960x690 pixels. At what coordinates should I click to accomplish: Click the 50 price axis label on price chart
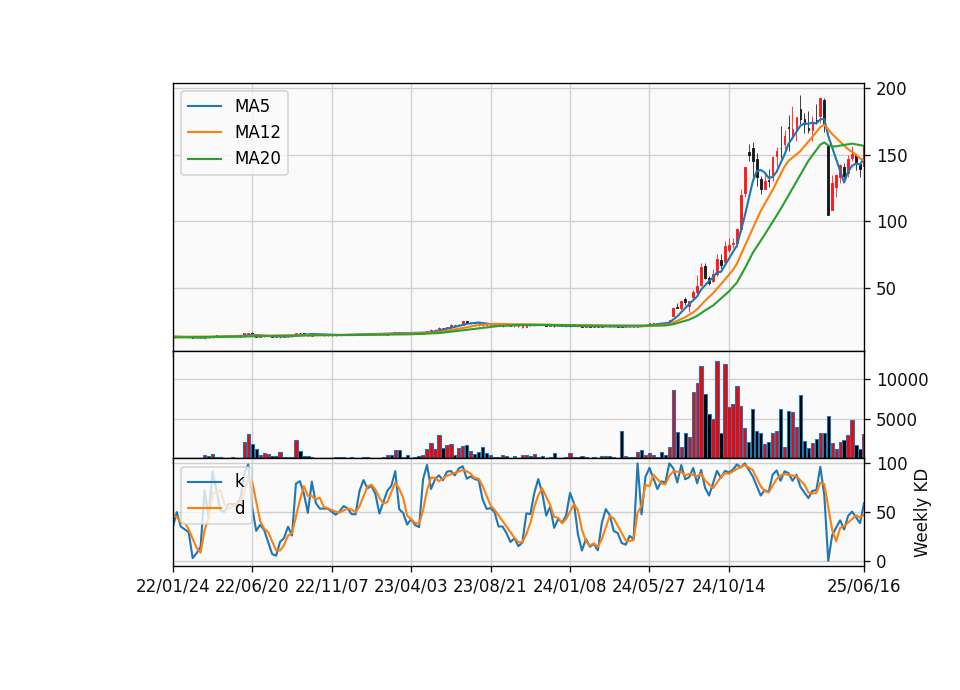pos(887,288)
